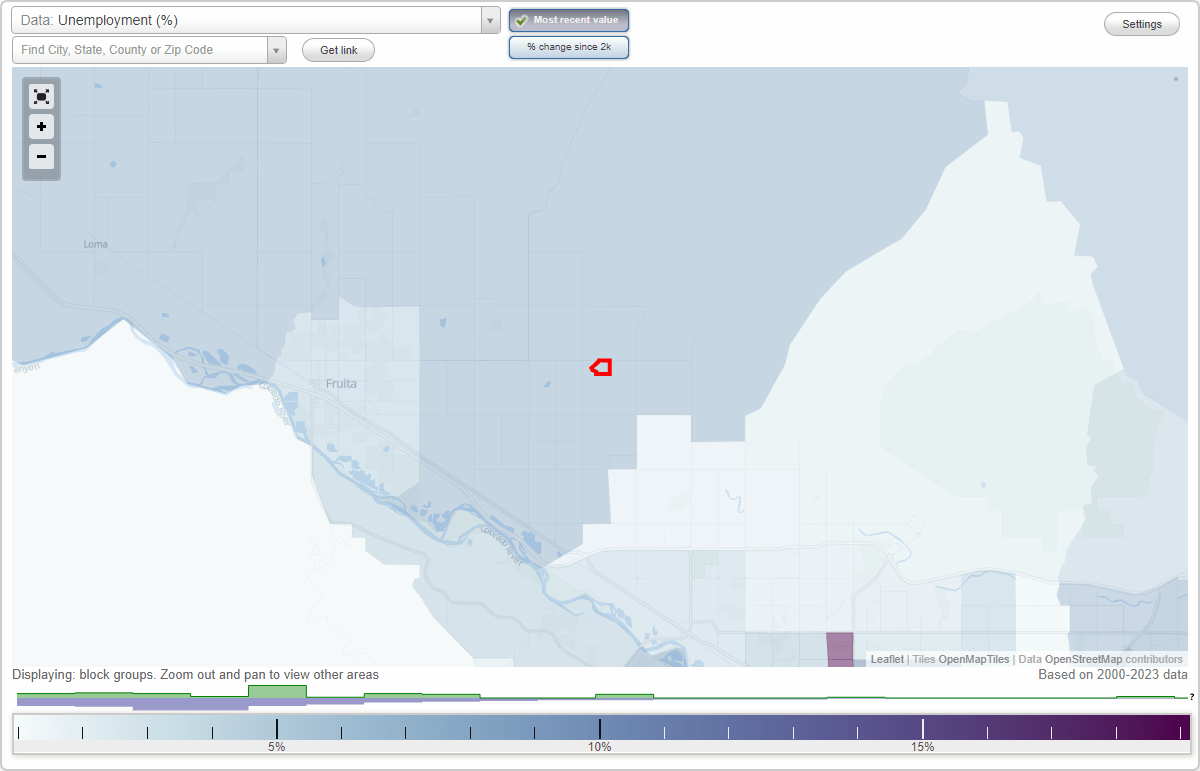Open the OpenStreetMap attribution link
Screen dimensions: 1200x771
pyautogui.click(x=1084, y=660)
